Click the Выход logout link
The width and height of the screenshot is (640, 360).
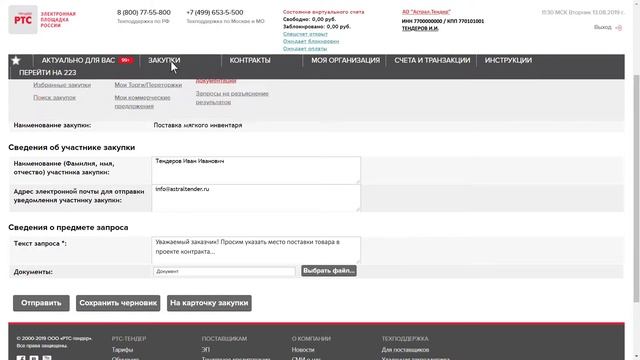coord(602,27)
